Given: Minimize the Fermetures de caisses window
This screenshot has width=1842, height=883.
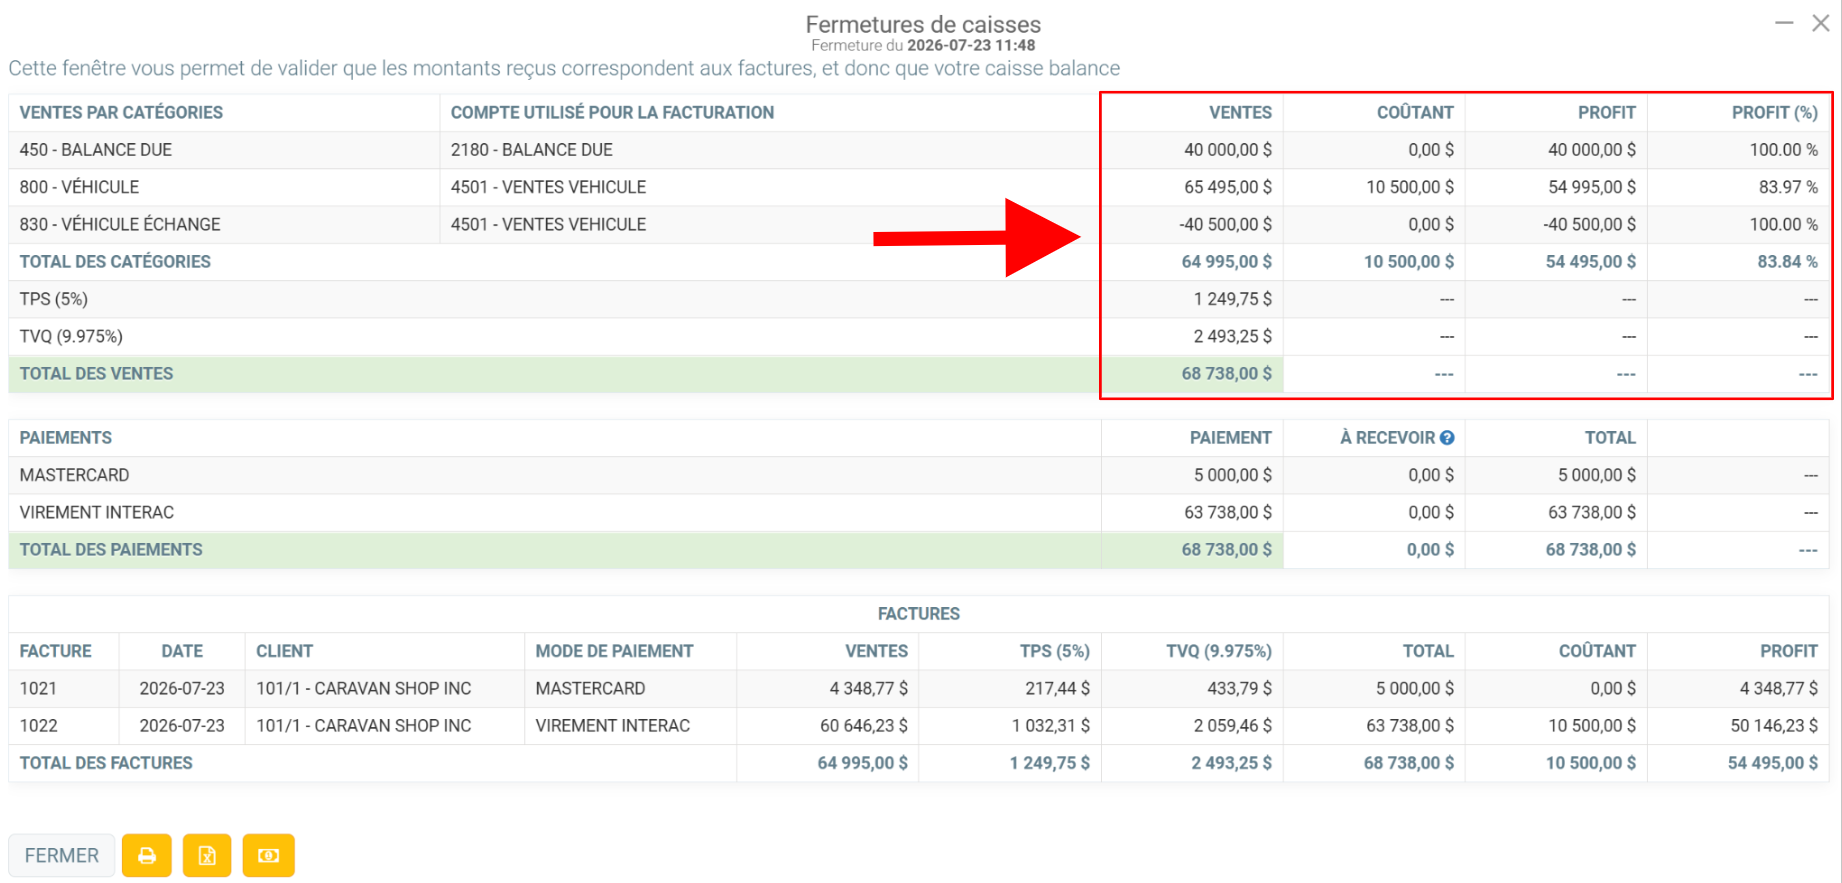Looking at the screenshot, I should pyautogui.click(x=1784, y=23).
